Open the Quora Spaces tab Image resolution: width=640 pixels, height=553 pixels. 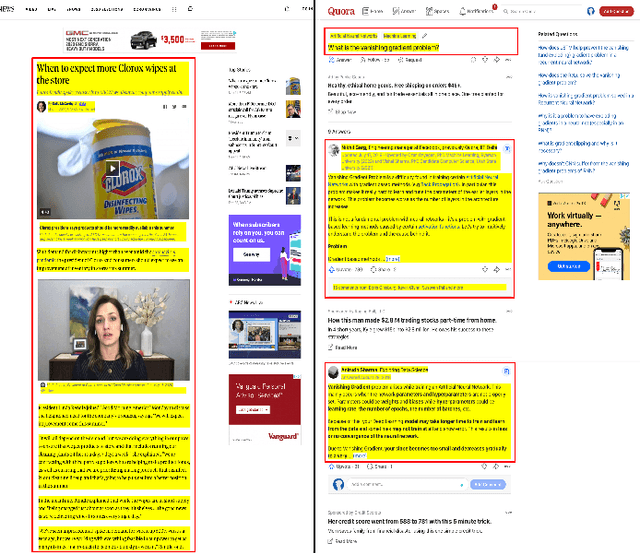[x=437, y=11]
